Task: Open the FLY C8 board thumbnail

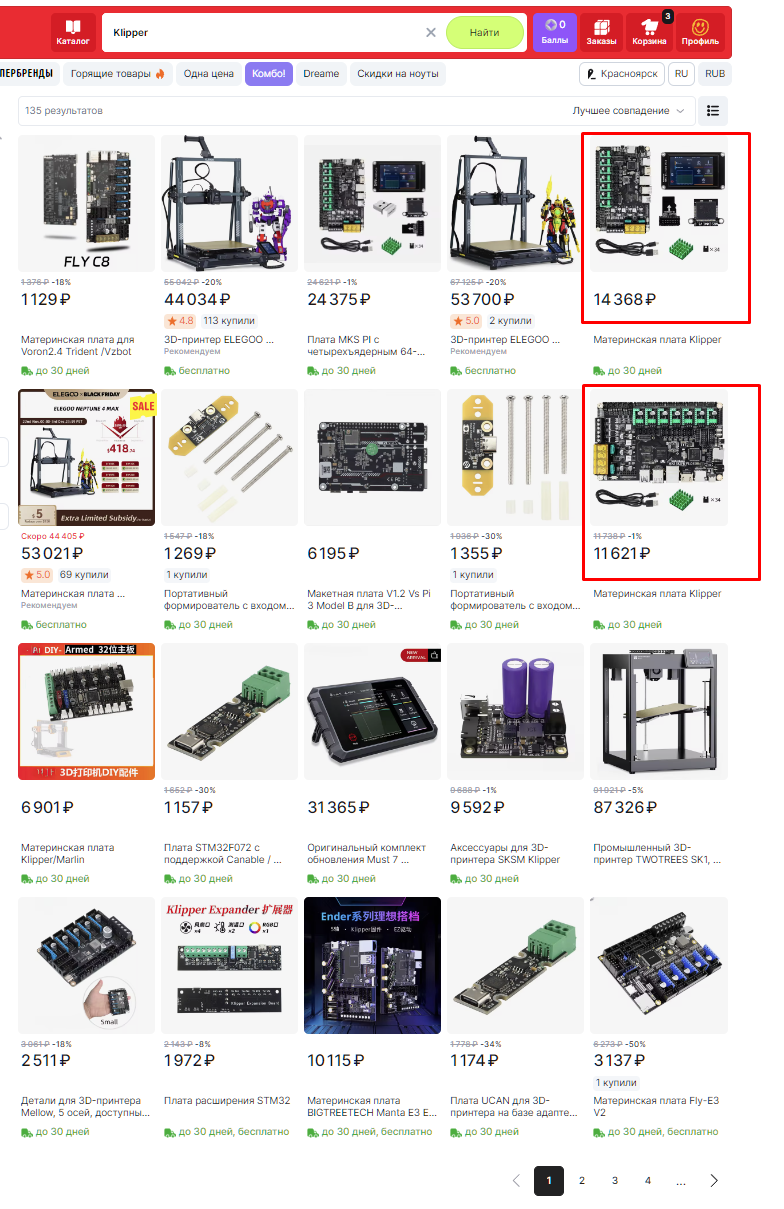Action: click(86, 203)
